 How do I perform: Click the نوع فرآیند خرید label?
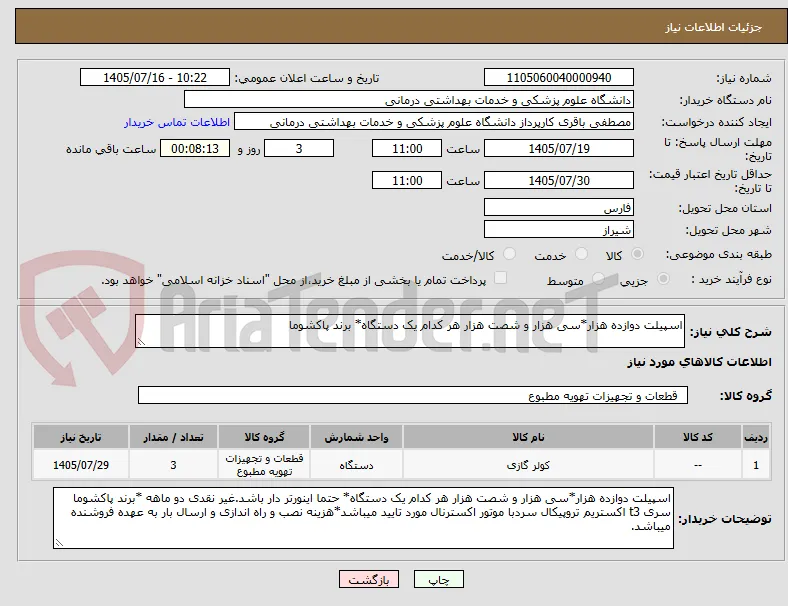point(731,279)
